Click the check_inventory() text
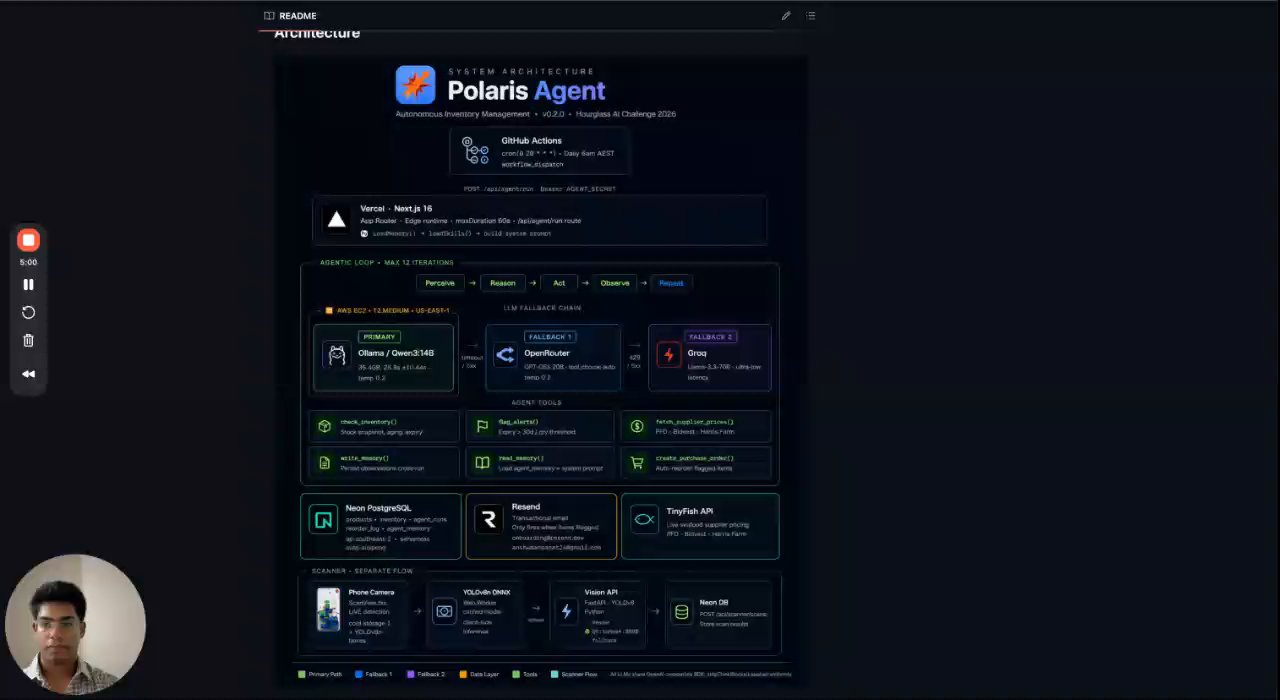This screenshot has height=700, width=1280. point(368,422)
